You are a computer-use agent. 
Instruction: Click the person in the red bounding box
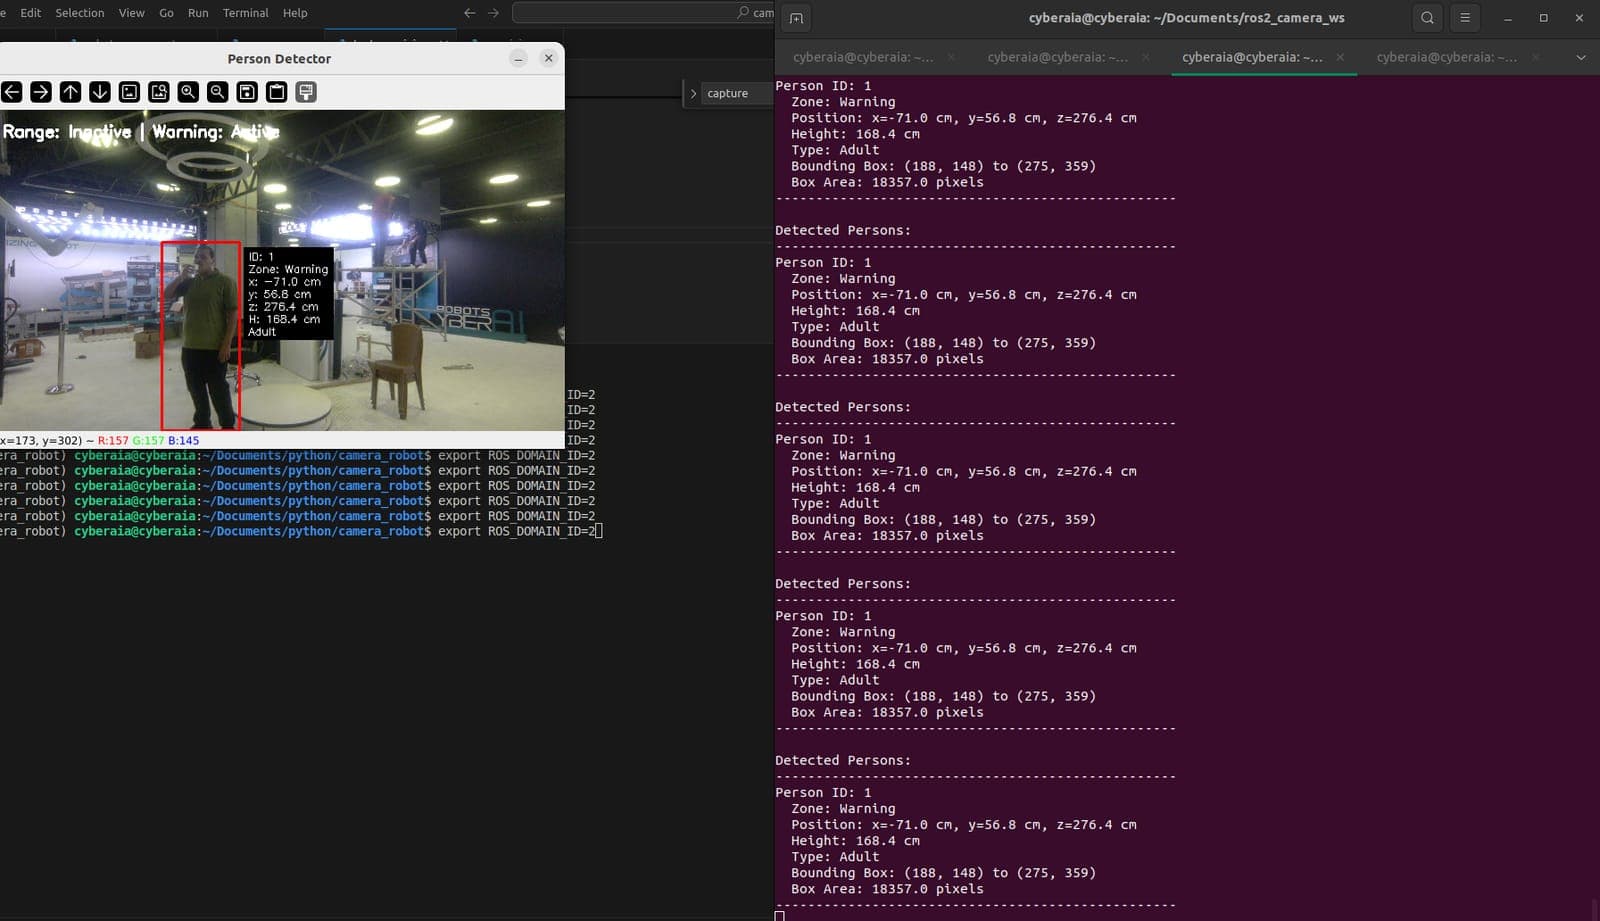[x=201, y=336]
